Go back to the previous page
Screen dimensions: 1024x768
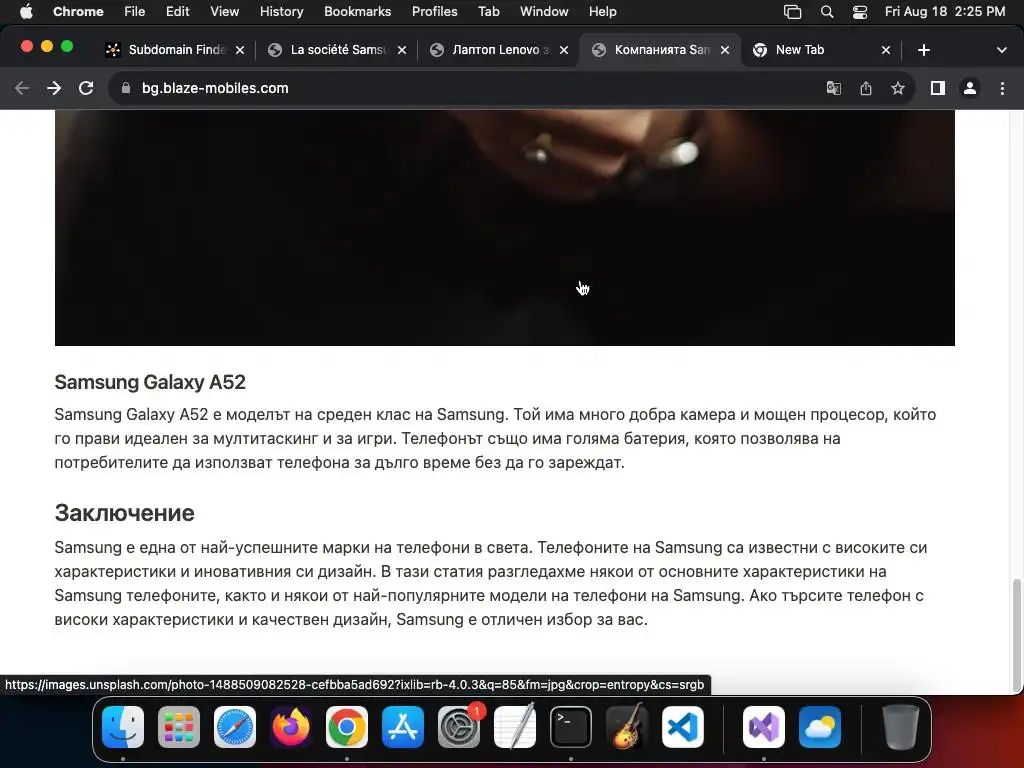click(22, 88)
